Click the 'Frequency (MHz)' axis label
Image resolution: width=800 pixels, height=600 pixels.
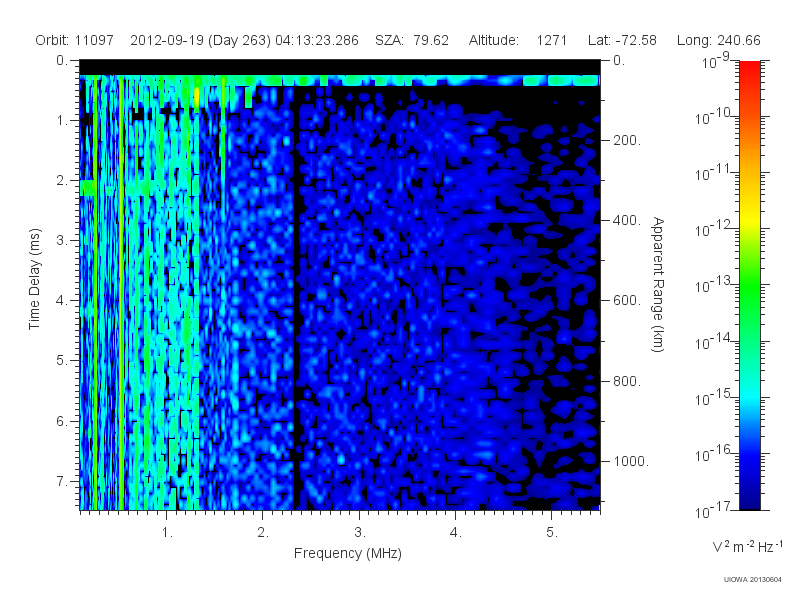click(x=347, y=554)
